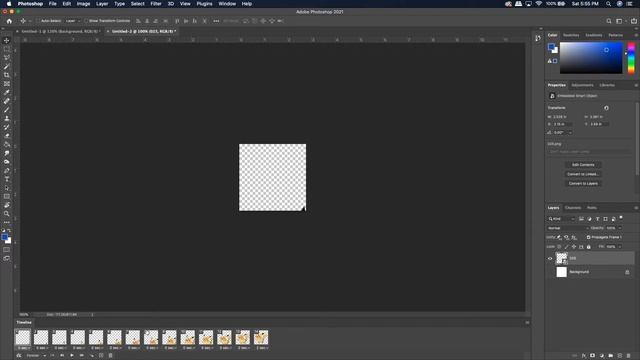Toggle the Show Transform Controls checkbox

click(86, 21)
